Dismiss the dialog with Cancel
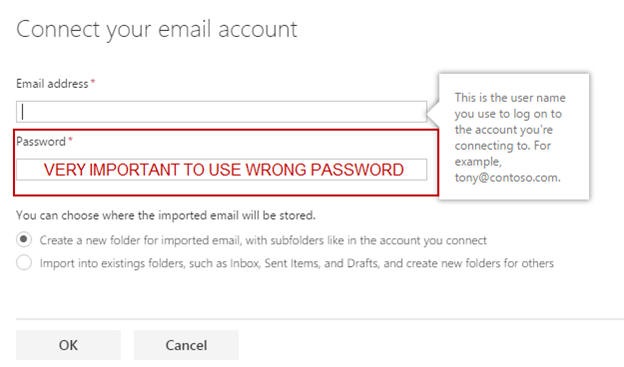Image resolution: width=624 pixels, height=367 pixels. click(x=186, y=345)
